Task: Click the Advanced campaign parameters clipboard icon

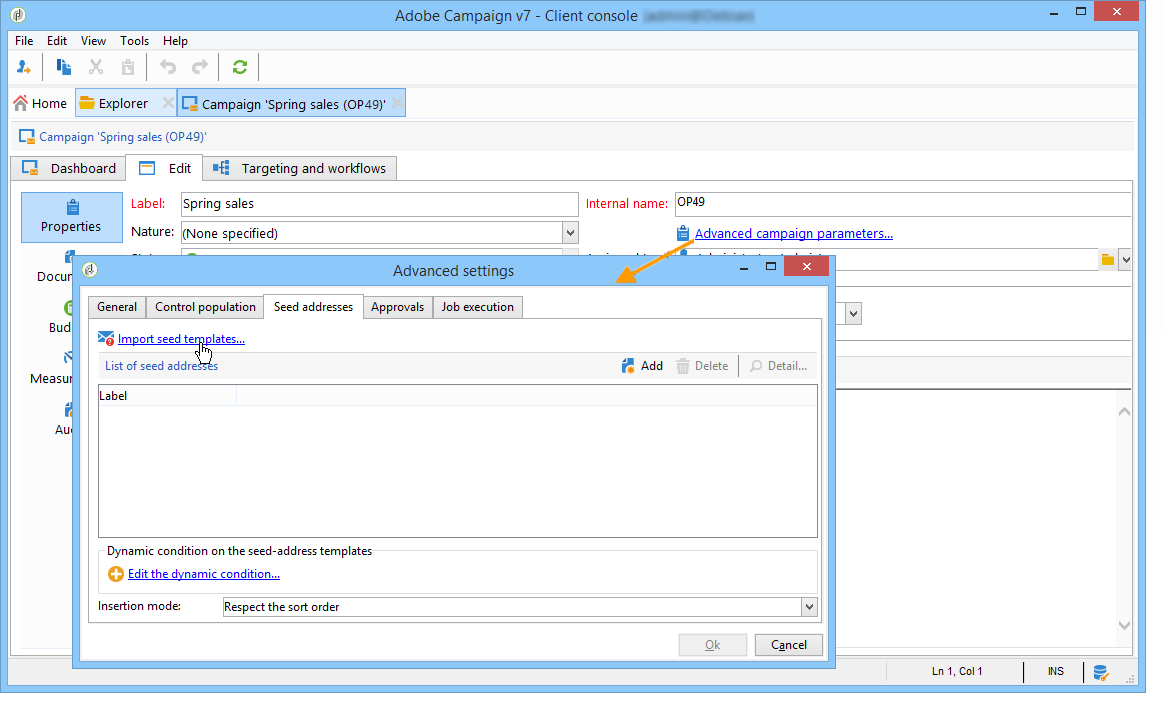Action: click(683, 234)
